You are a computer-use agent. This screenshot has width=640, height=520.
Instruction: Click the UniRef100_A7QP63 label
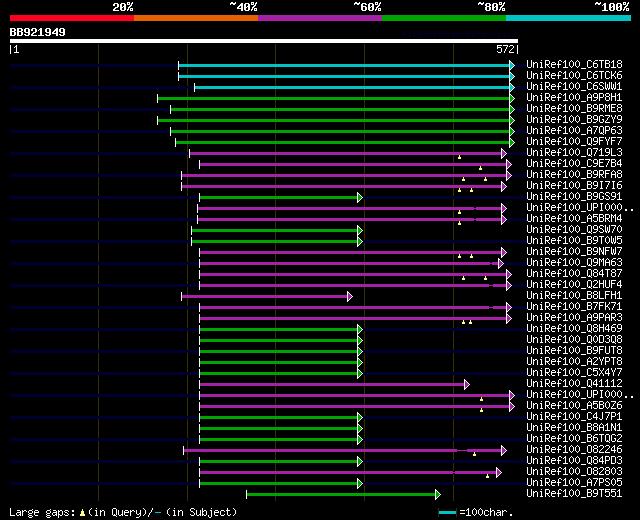(x=574, y=131)
